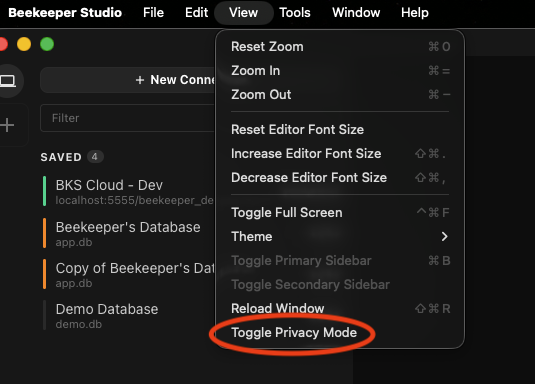Open the Beekeeper Studio app menu
Screen dimensions: 535x384
coord(65,13)
